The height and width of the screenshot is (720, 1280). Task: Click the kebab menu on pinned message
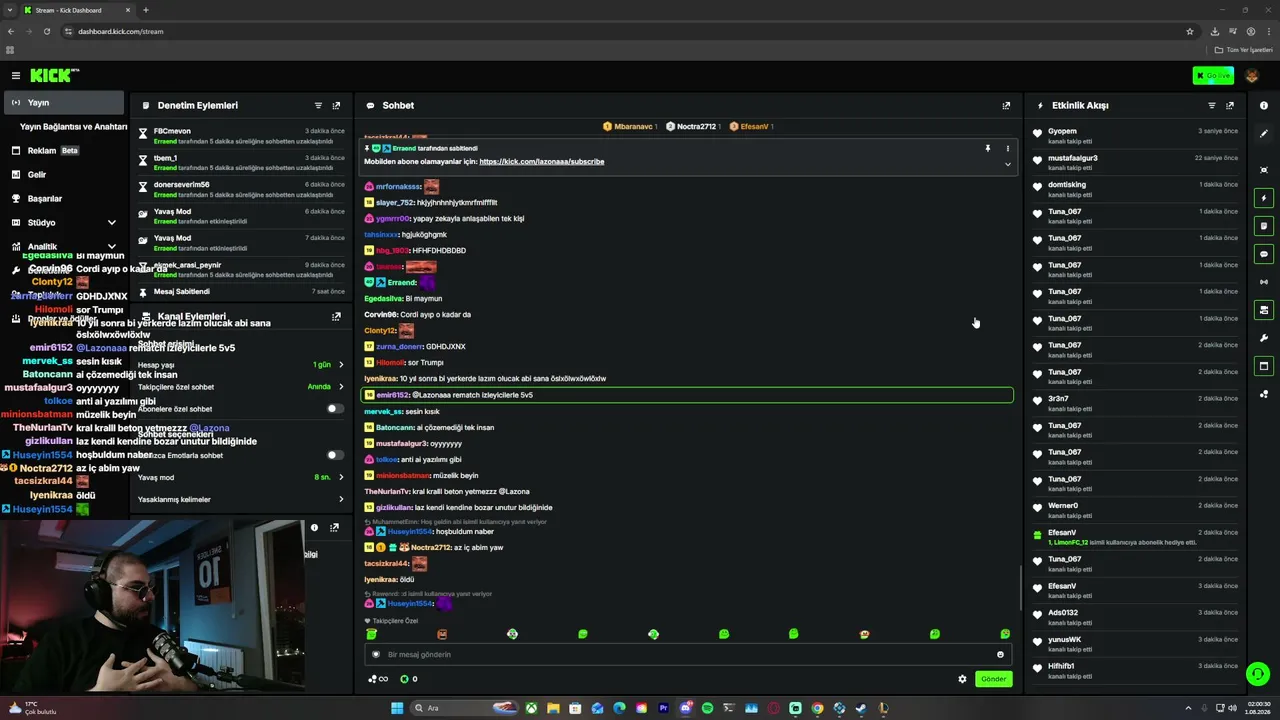[x=1007, y=148]
